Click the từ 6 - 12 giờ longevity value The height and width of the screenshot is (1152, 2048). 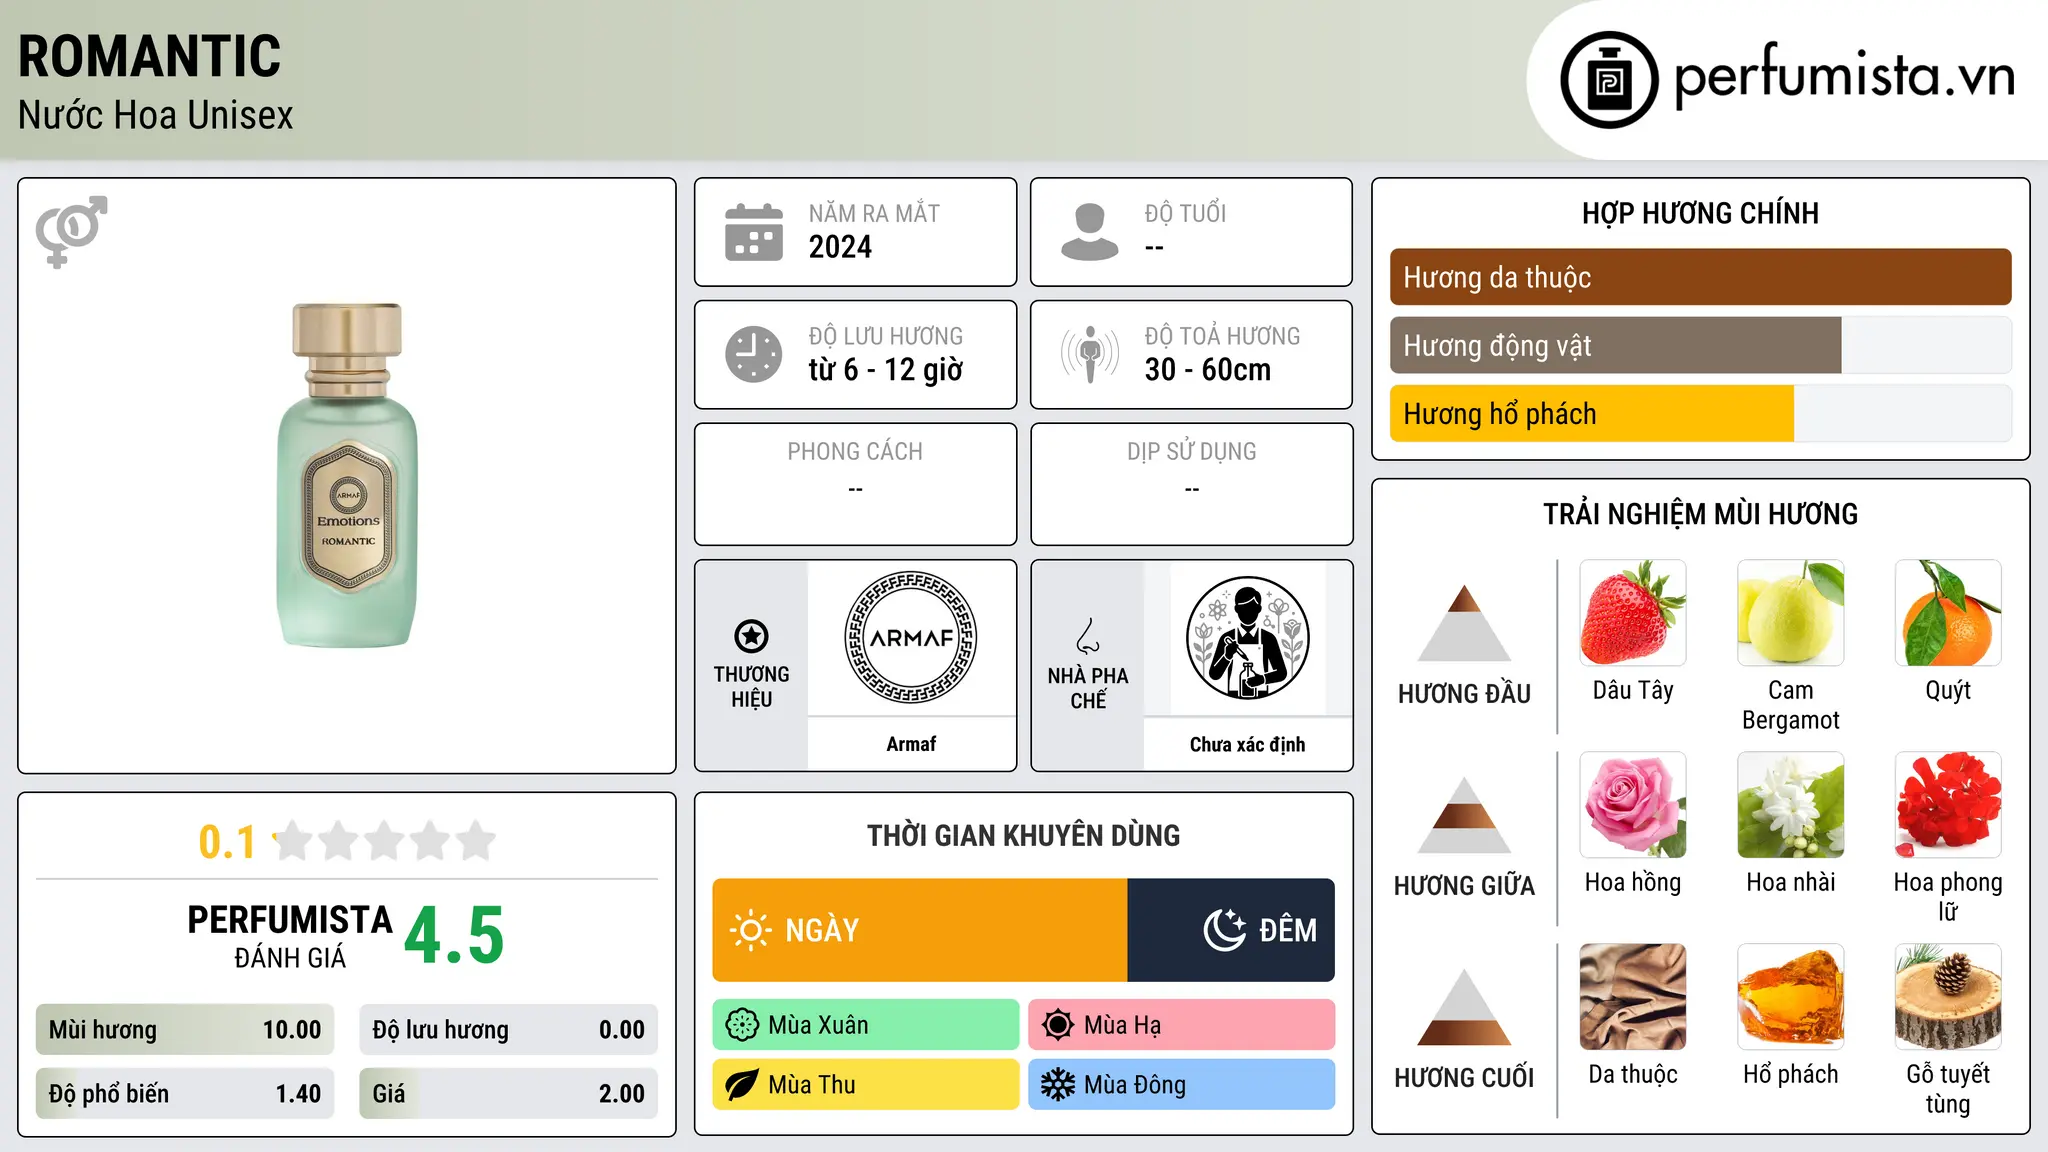point(886,370)
